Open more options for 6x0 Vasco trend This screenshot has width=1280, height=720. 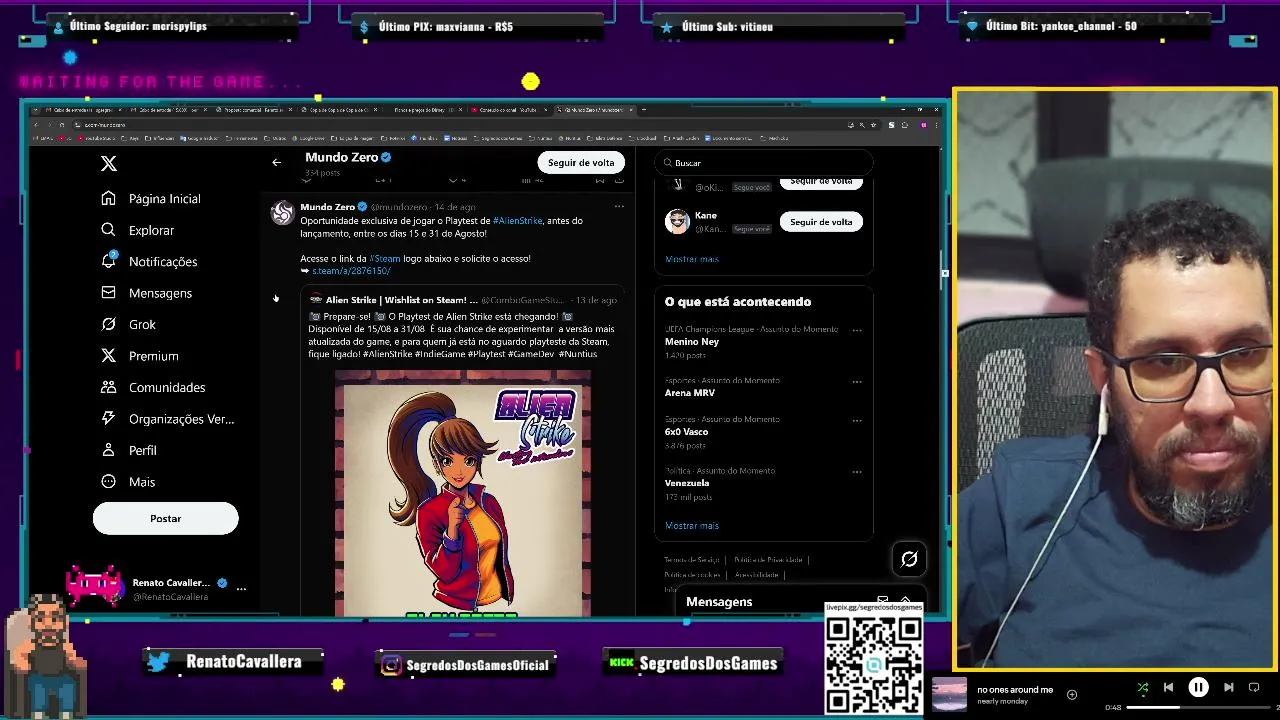click(857, 420)
